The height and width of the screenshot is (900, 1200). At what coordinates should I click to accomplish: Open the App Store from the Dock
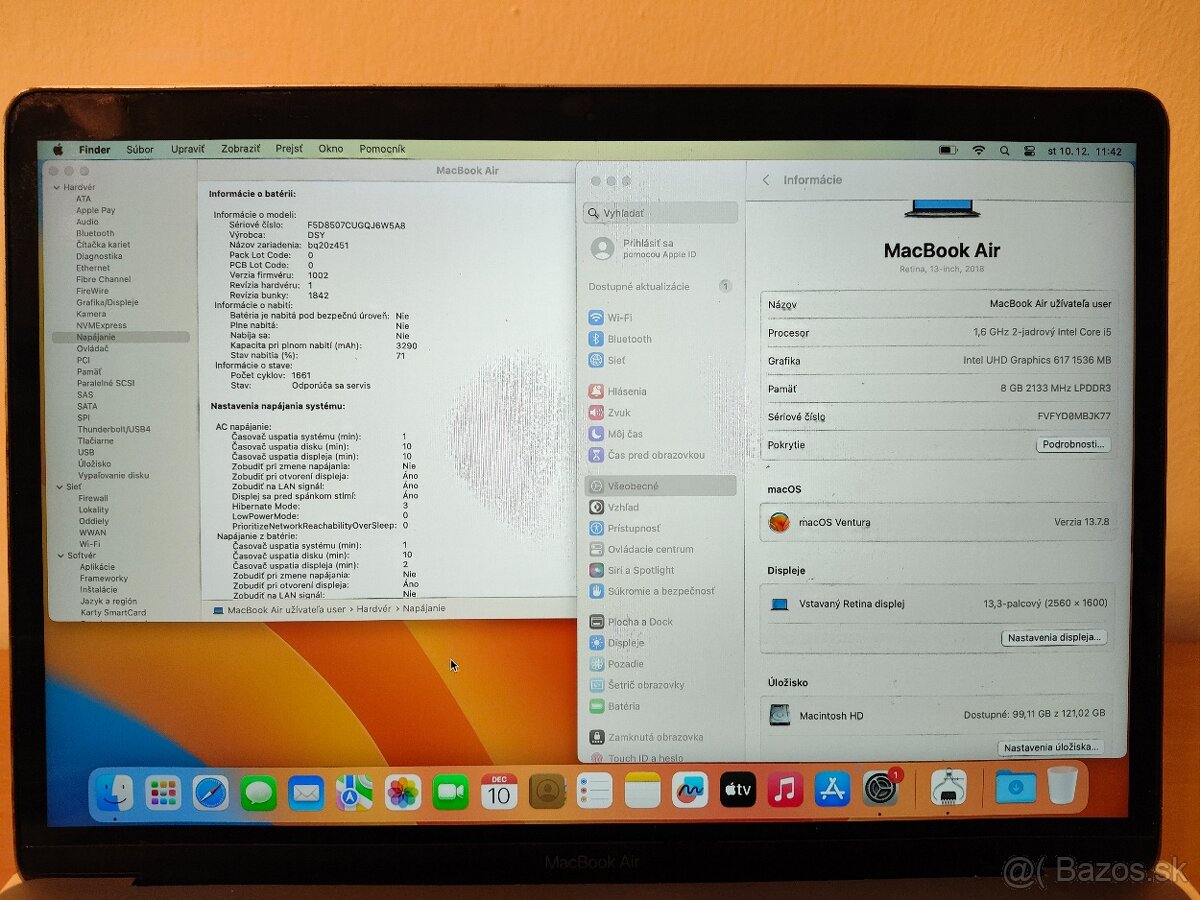point(834,790)
